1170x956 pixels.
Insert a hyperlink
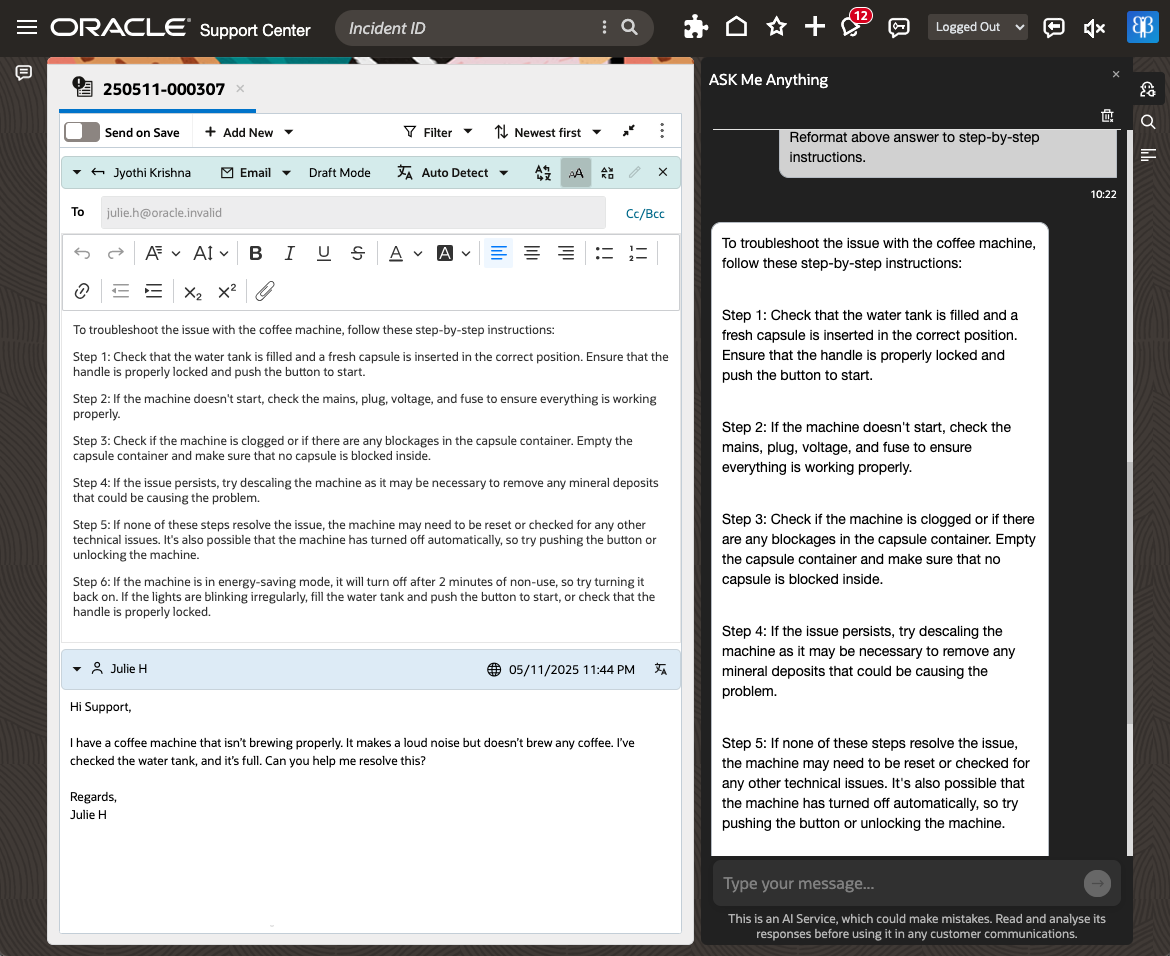[82, 291]
